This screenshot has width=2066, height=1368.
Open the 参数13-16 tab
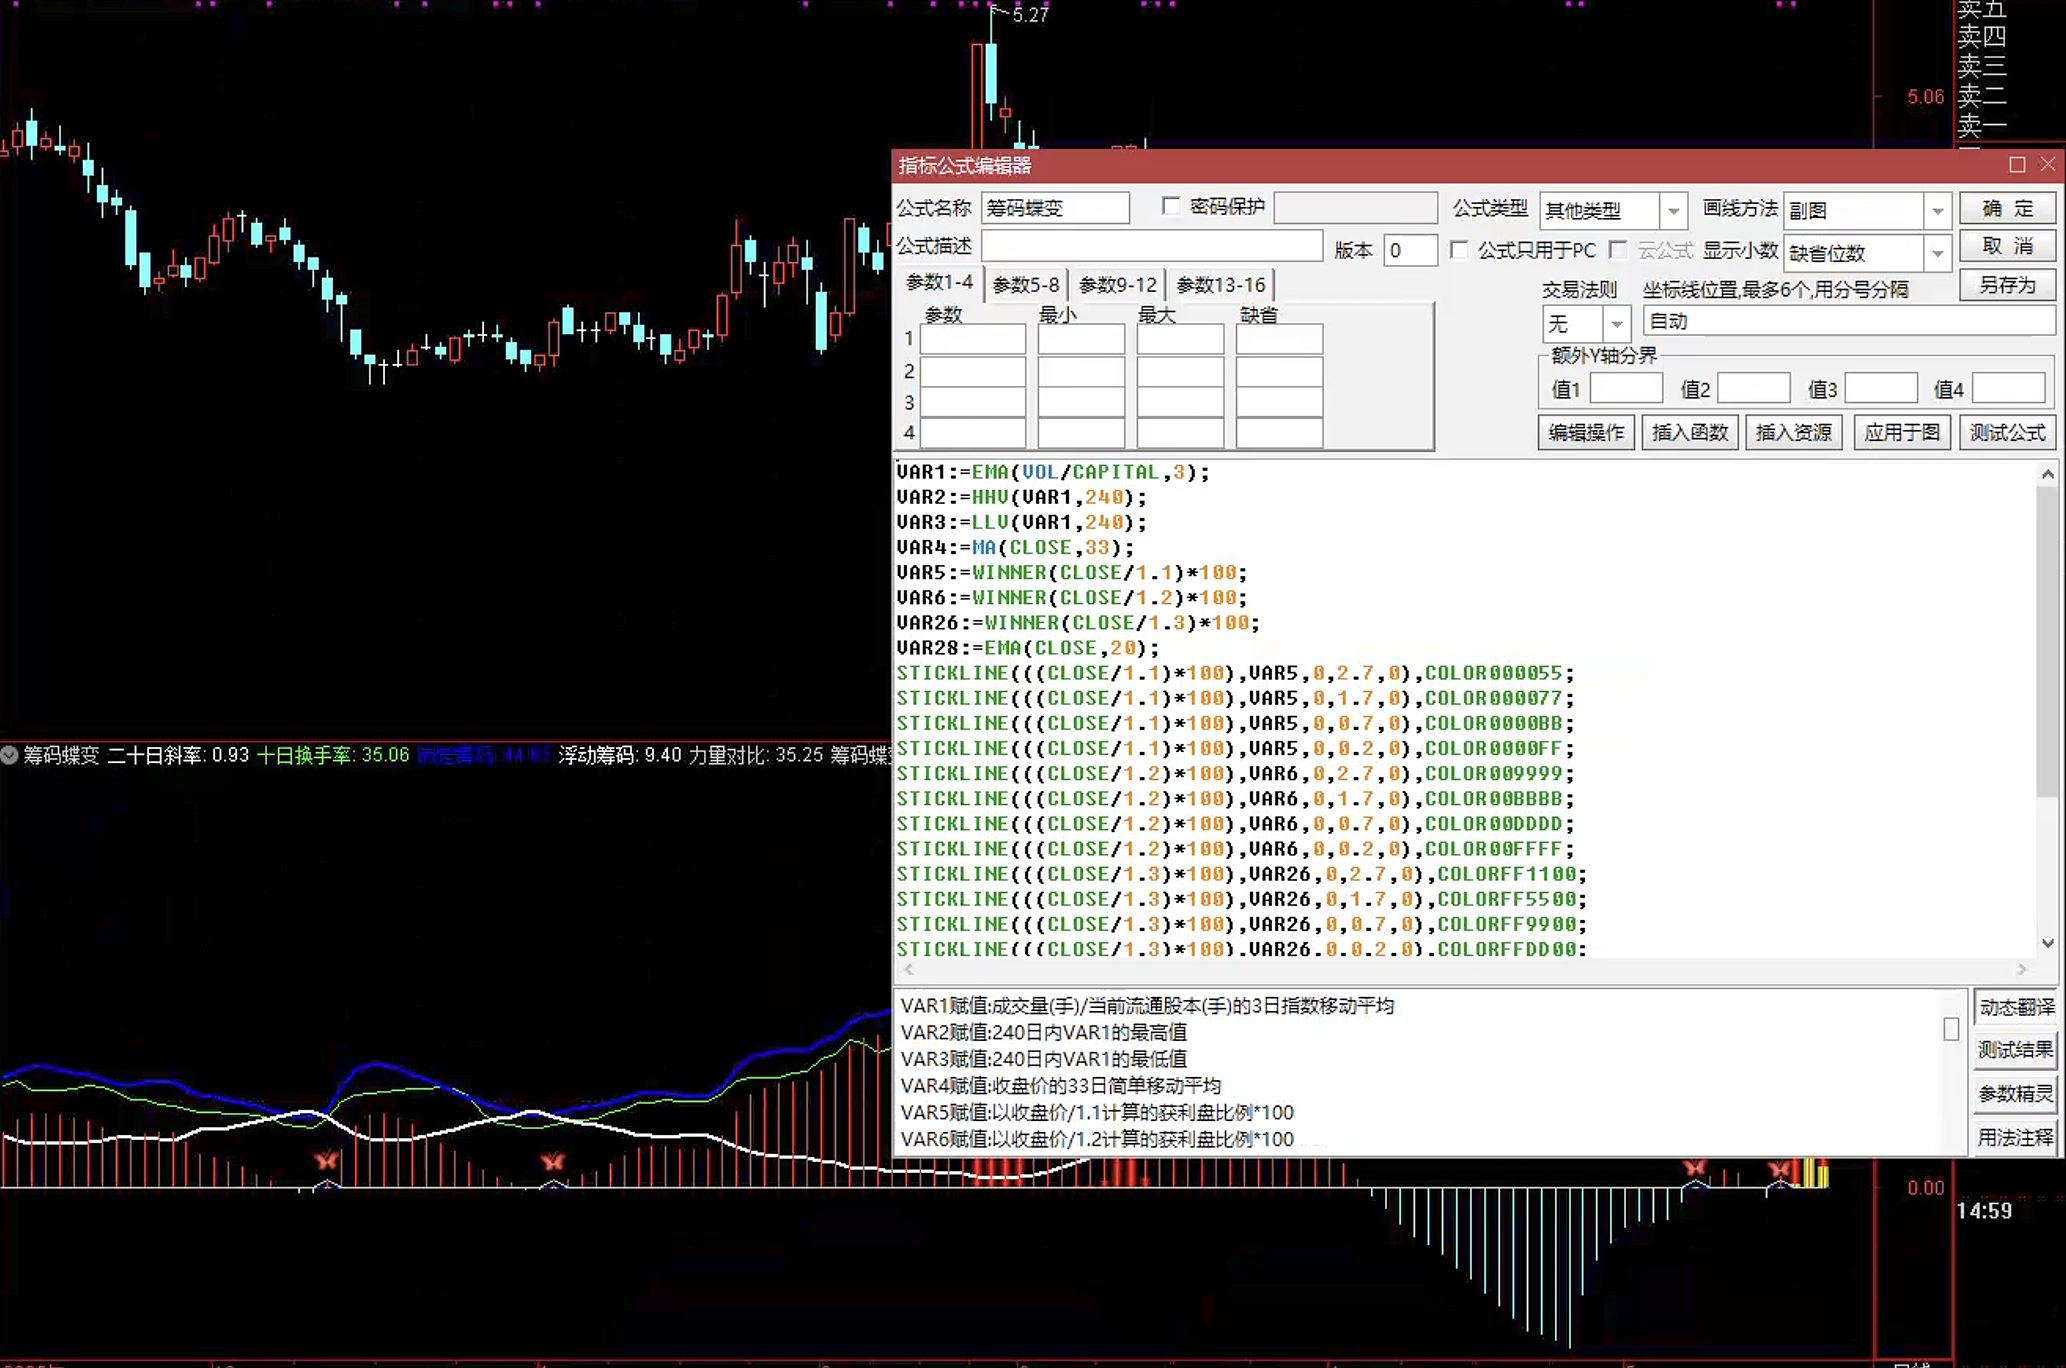1221,285
